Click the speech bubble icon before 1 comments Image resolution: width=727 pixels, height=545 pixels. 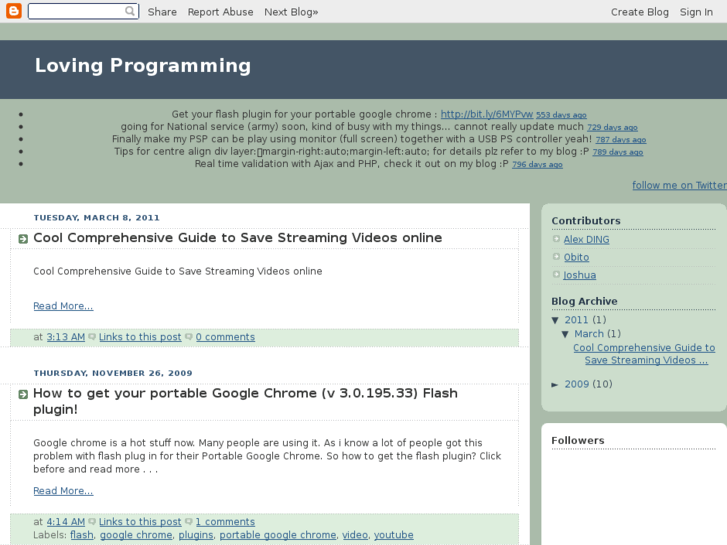[189, 521]
